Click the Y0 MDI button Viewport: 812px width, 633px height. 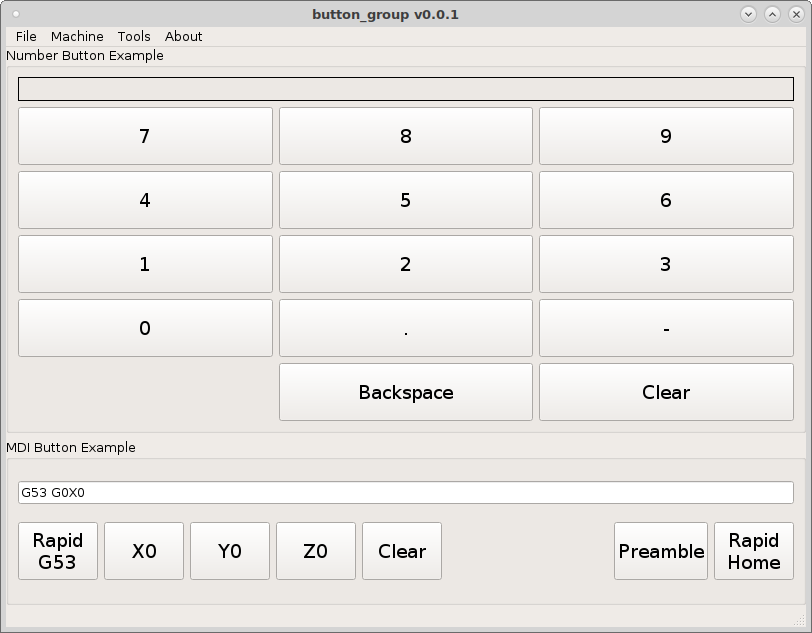[x=230, y=551]
